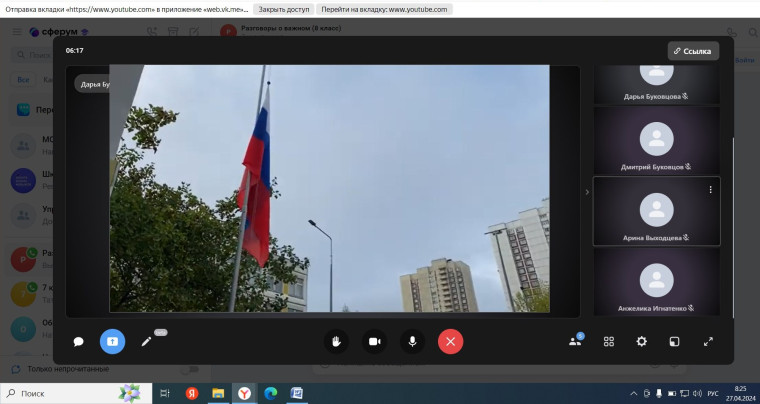The height and width of the screenshot is (404, 760).
Task: Show hidden tray icons chevron
Action: tap(633, 393)
